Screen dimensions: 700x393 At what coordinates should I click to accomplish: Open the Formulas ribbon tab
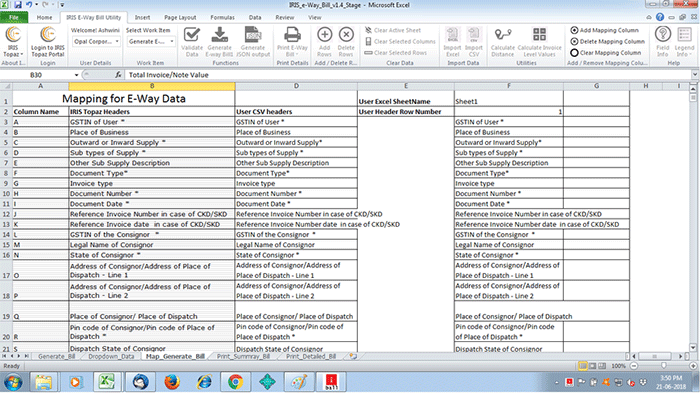tap(222, 17)
